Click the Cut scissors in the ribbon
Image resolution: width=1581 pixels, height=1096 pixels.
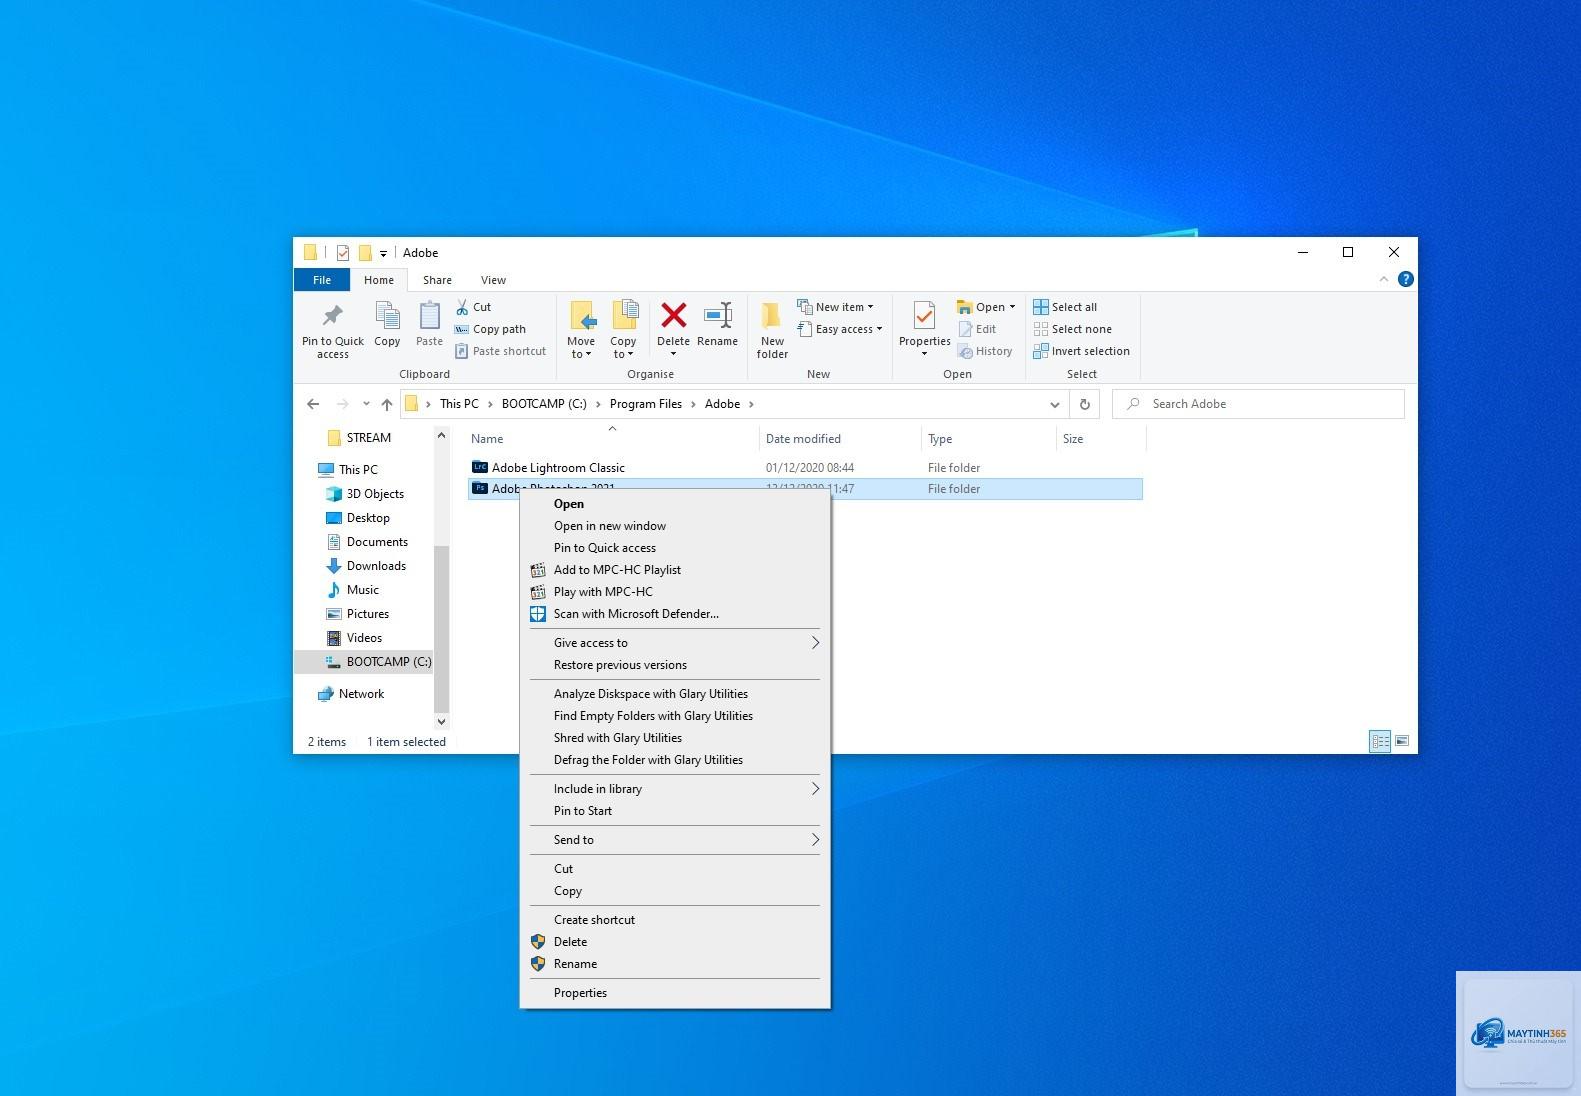(462, 307)
